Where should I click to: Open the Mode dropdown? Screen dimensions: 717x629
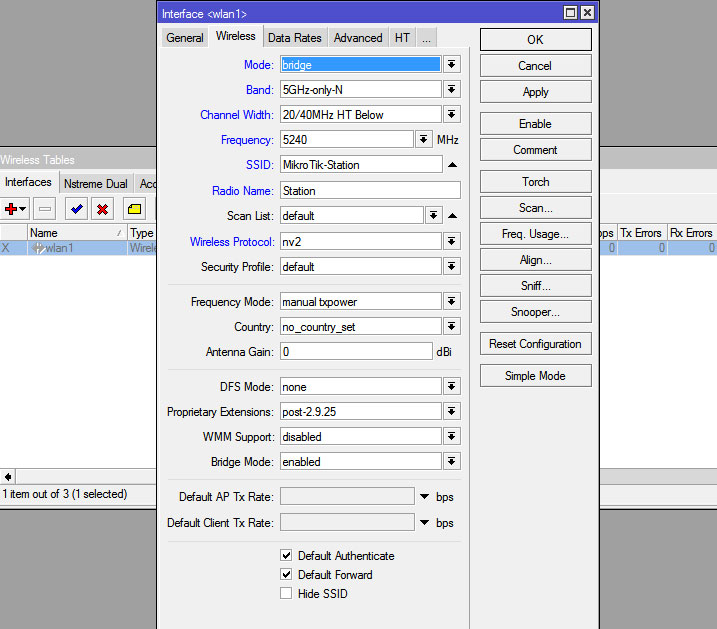click(452, 64)
